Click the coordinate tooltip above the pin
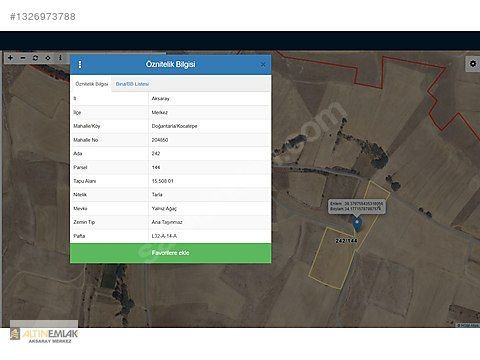 (x=356, y=206)
